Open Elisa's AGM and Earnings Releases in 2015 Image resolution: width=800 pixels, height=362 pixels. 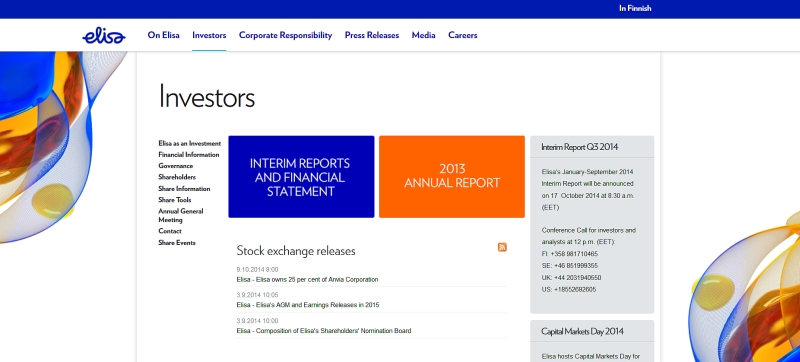[x=308, y=305]
